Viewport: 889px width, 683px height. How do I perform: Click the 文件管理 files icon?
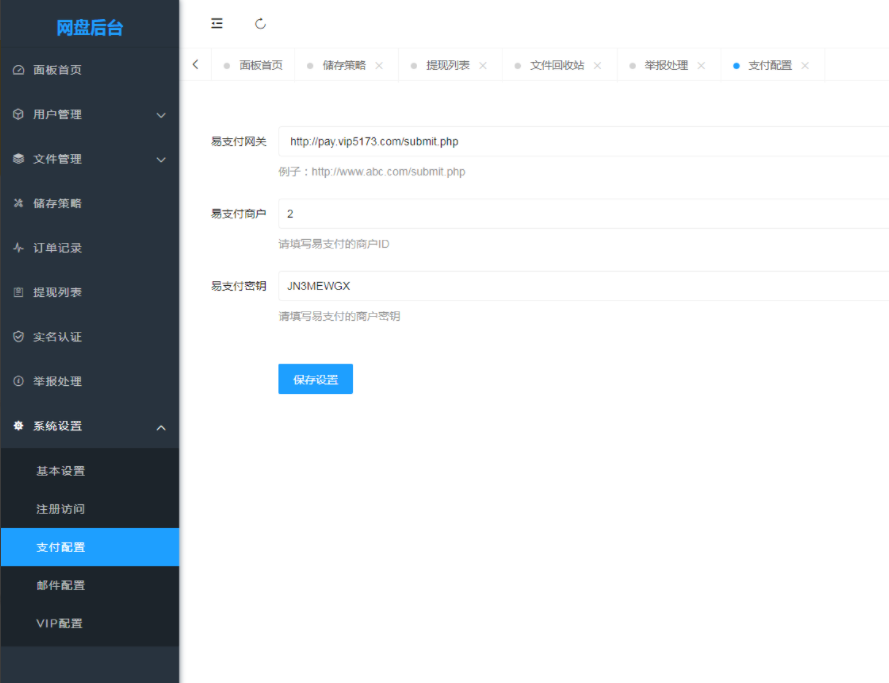coord(17,158)
